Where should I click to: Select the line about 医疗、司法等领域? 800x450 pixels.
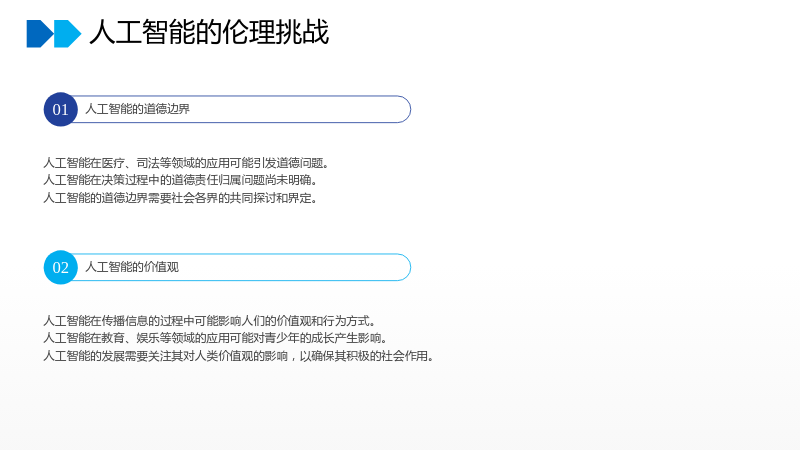point(187,163)
